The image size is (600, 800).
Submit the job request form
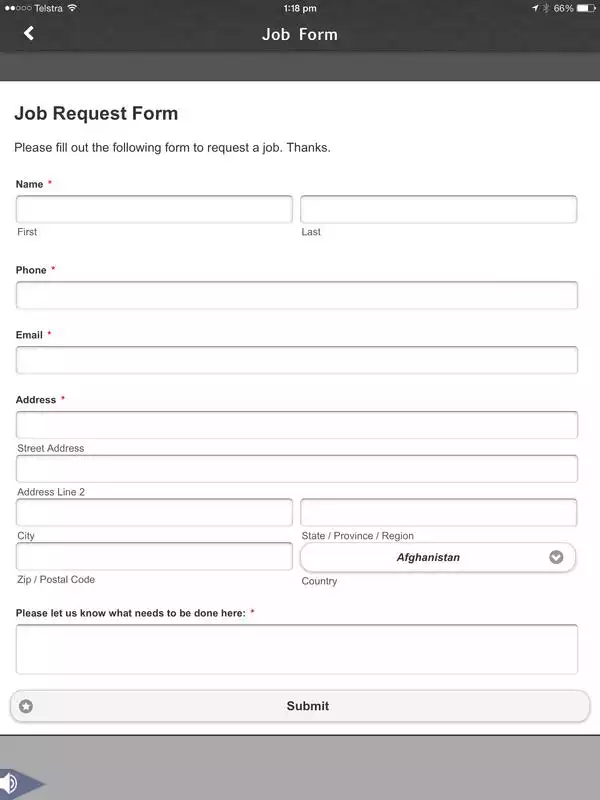click(x=300, y=706)
